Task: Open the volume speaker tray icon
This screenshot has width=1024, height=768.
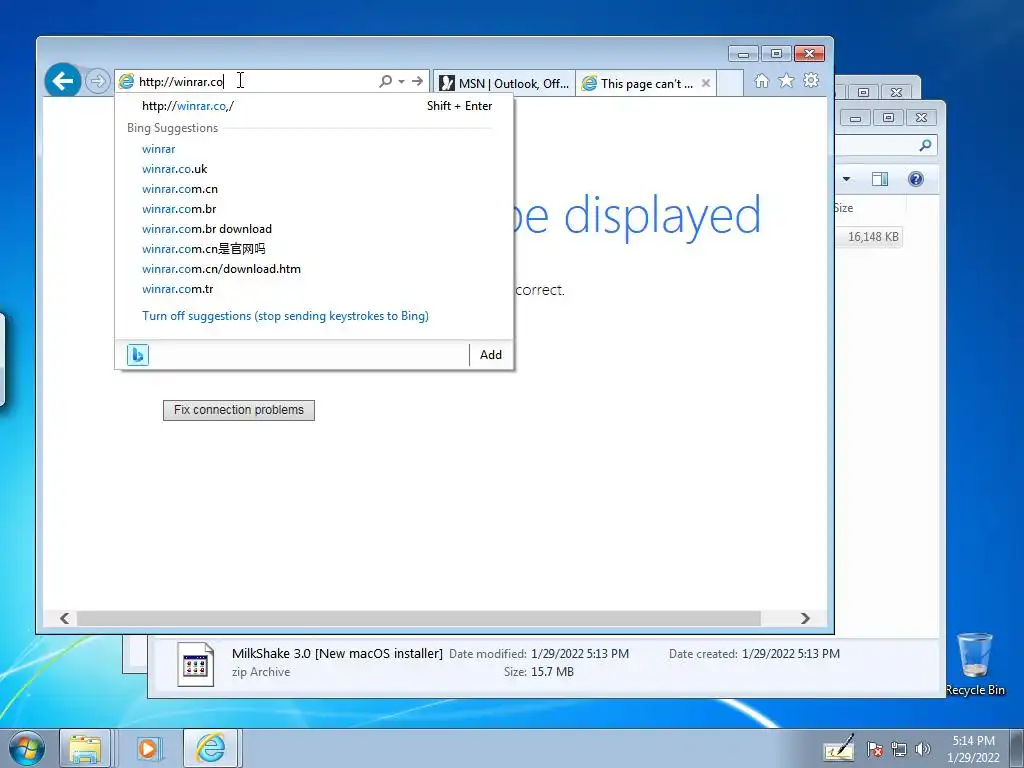Action: (922, 749)
